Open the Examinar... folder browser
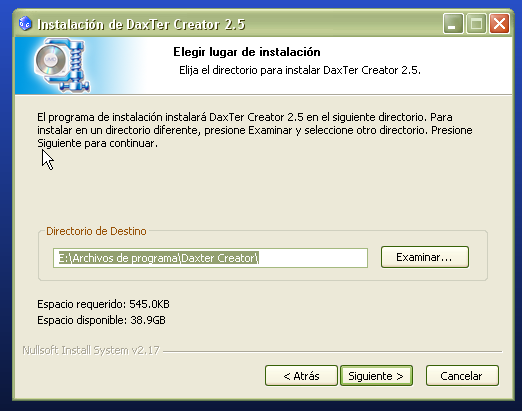This screenshot has width=522, height=411. (425, 257)
